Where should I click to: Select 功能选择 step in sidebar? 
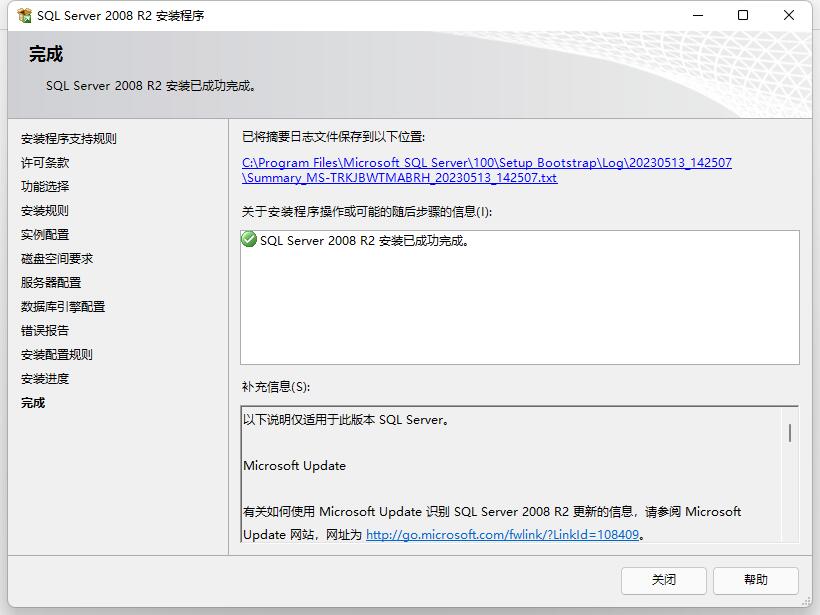coord(45,187)
